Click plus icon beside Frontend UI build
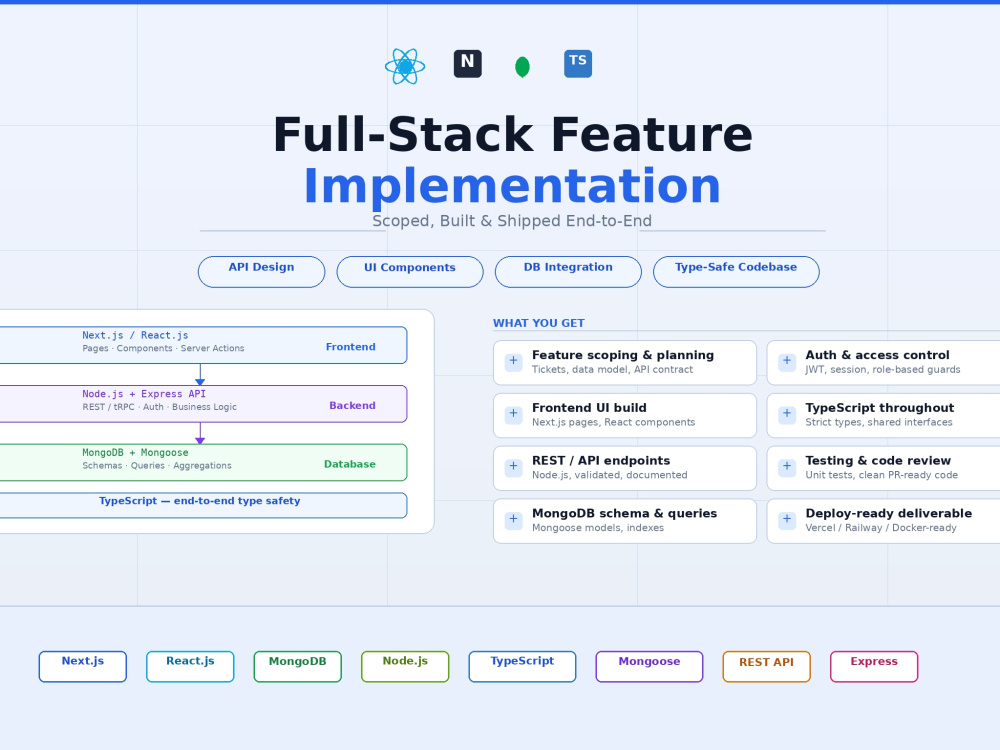 click(513, 415)
